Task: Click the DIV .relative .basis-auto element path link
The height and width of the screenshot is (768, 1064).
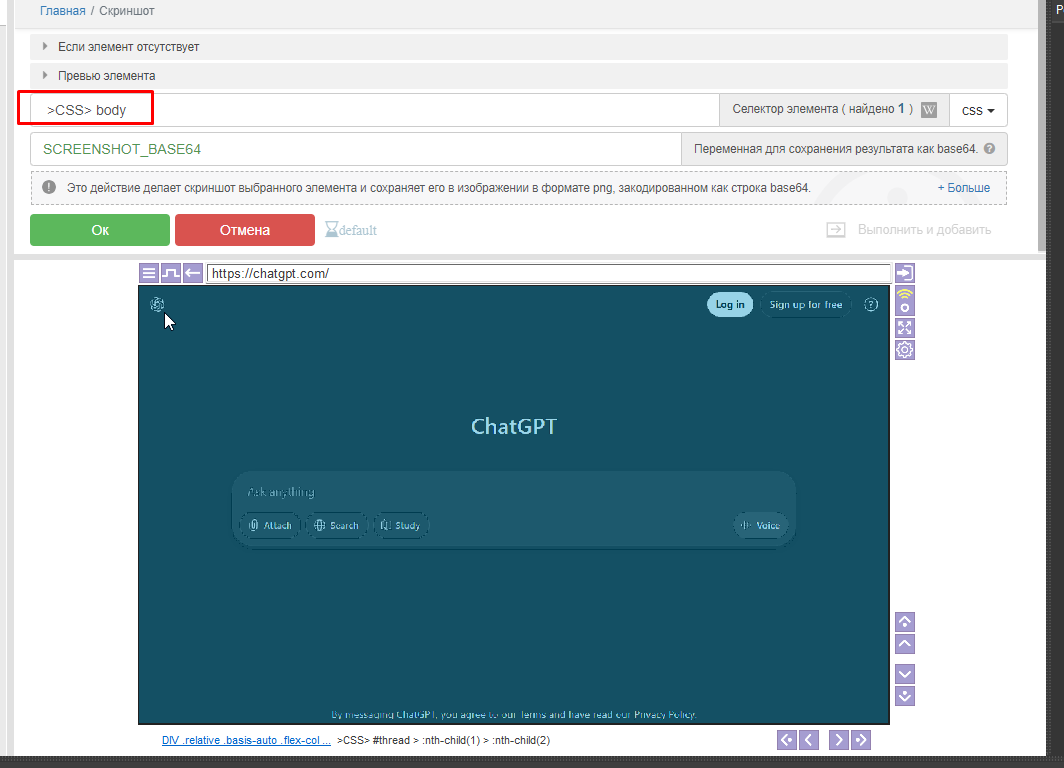Action: tap(246, 741)
